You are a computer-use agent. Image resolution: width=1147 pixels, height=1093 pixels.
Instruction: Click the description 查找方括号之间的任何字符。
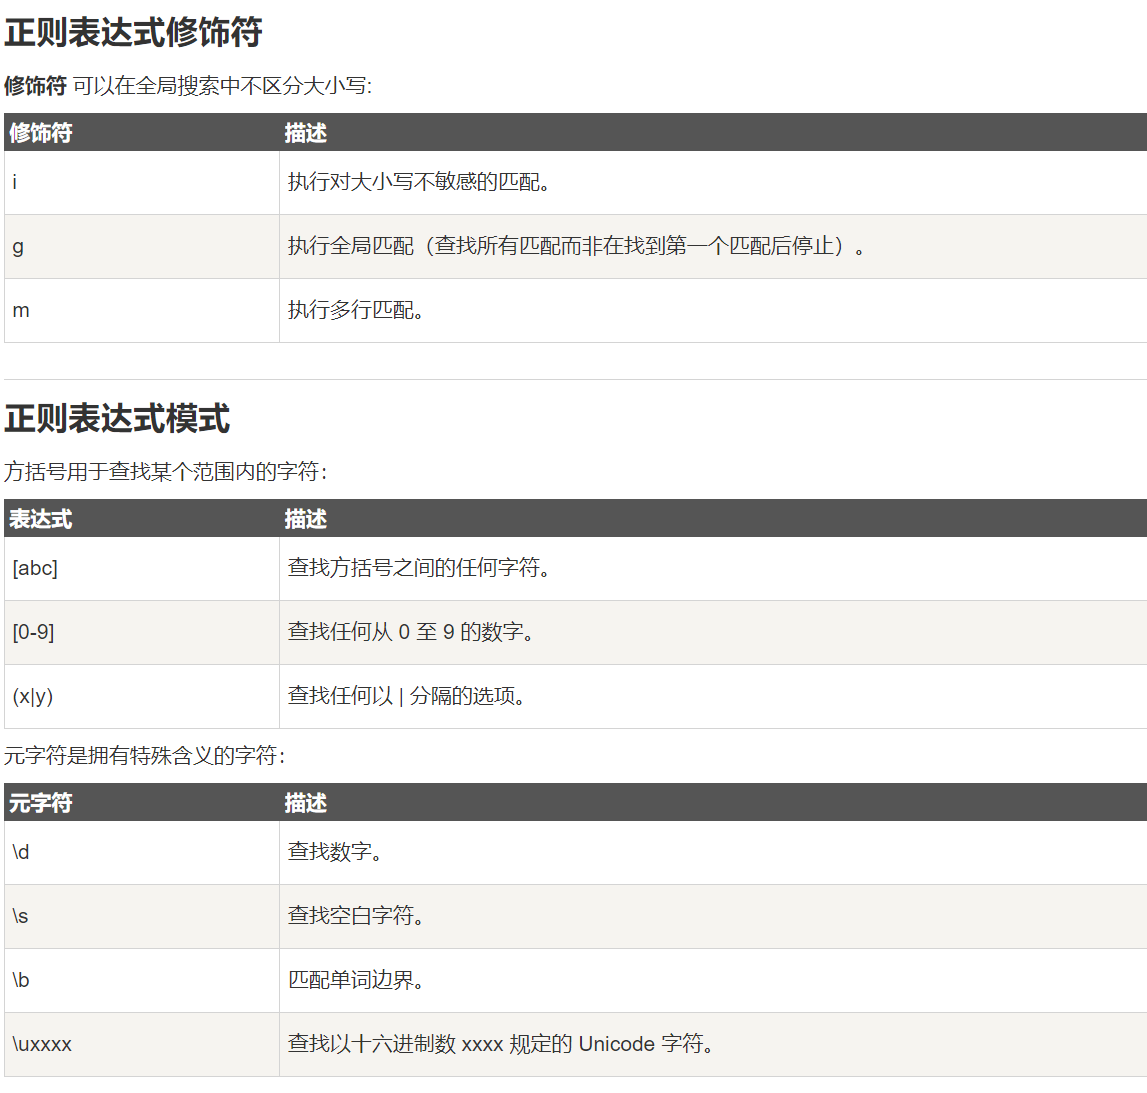[419, 568]
